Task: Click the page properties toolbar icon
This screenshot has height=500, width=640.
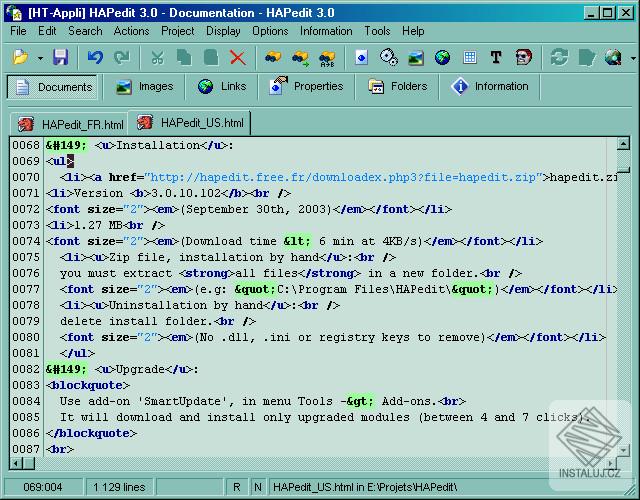Action: [x=361, y=57]
